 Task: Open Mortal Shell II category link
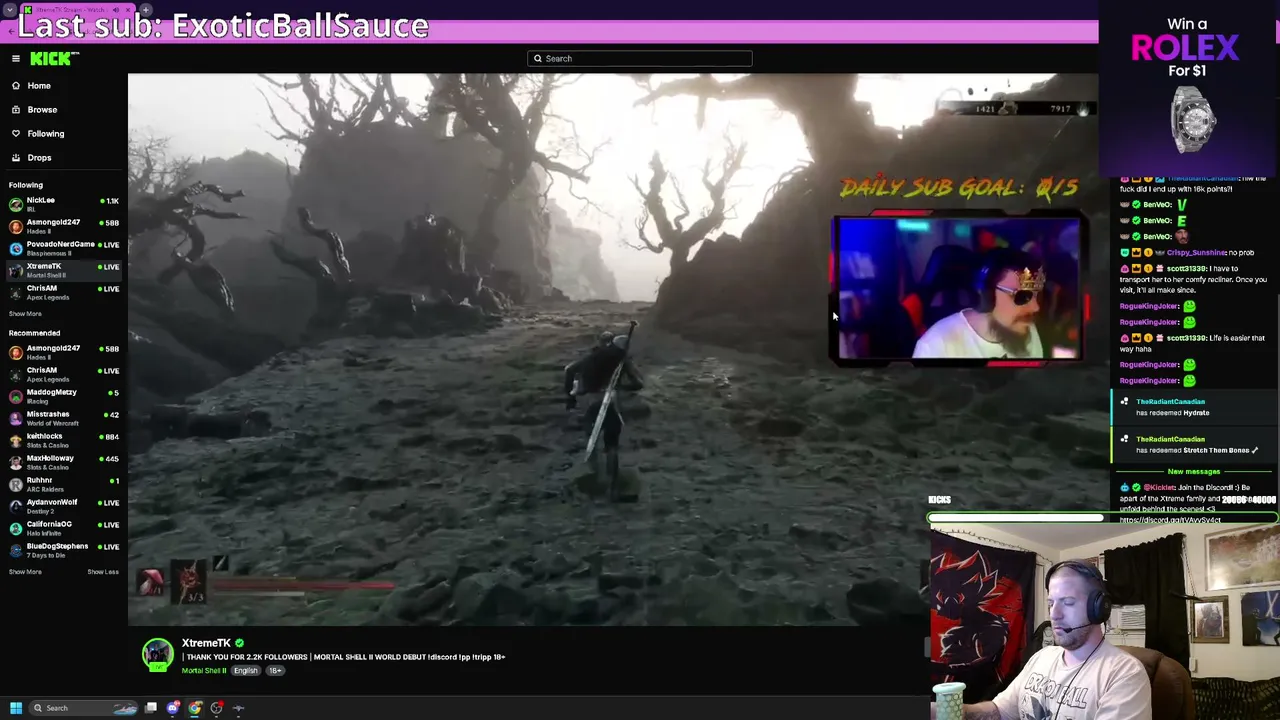click(204, 671)
